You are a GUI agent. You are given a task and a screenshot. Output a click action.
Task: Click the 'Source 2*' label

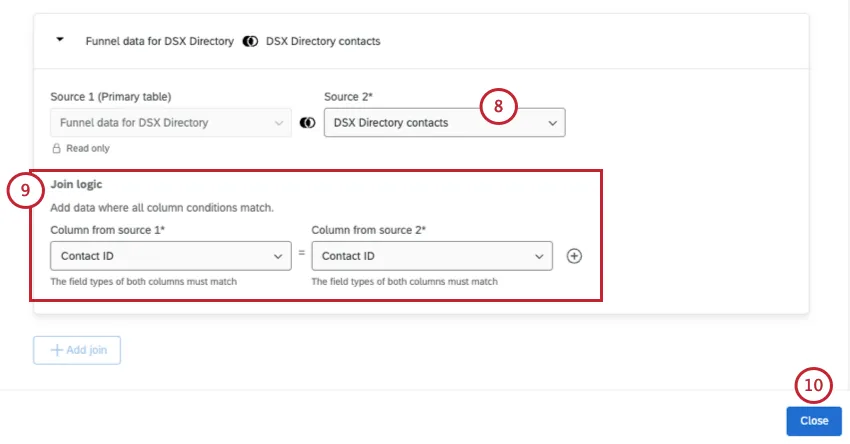coord(349,96)
